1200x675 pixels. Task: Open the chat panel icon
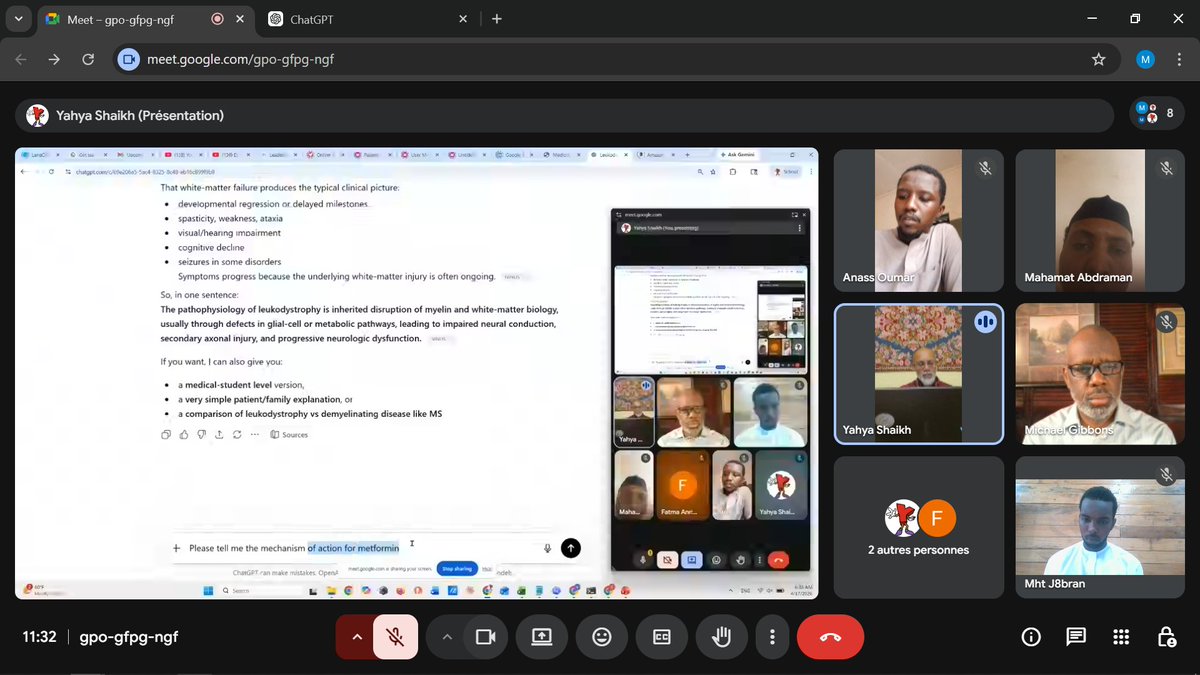pyautogui.click(x=1076, y=637)
